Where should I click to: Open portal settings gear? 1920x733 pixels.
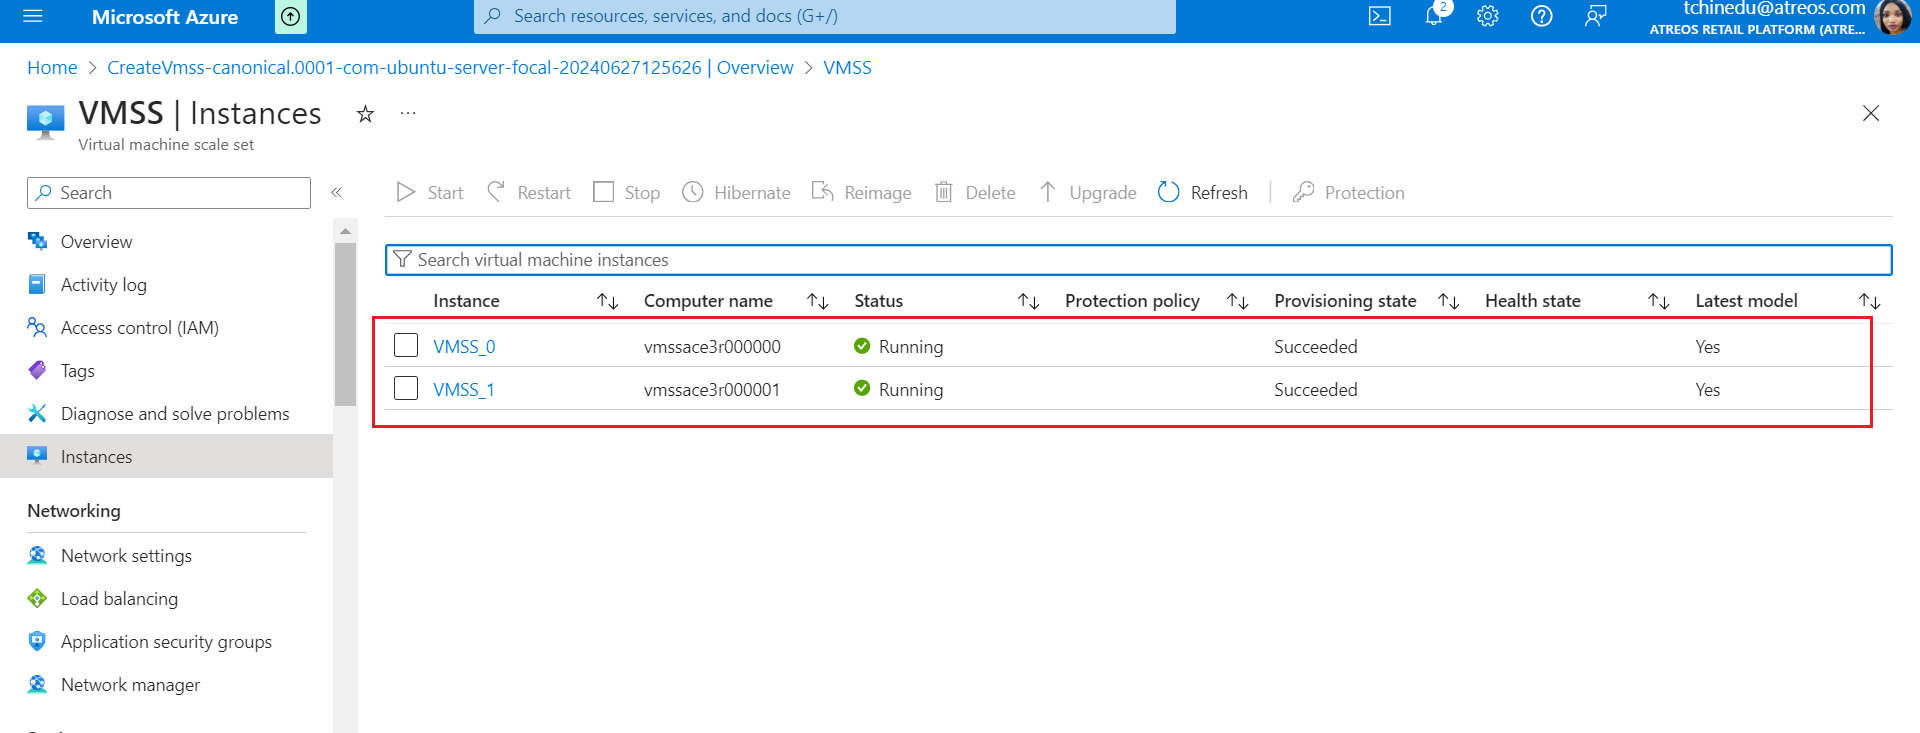tap(1488, 16)
